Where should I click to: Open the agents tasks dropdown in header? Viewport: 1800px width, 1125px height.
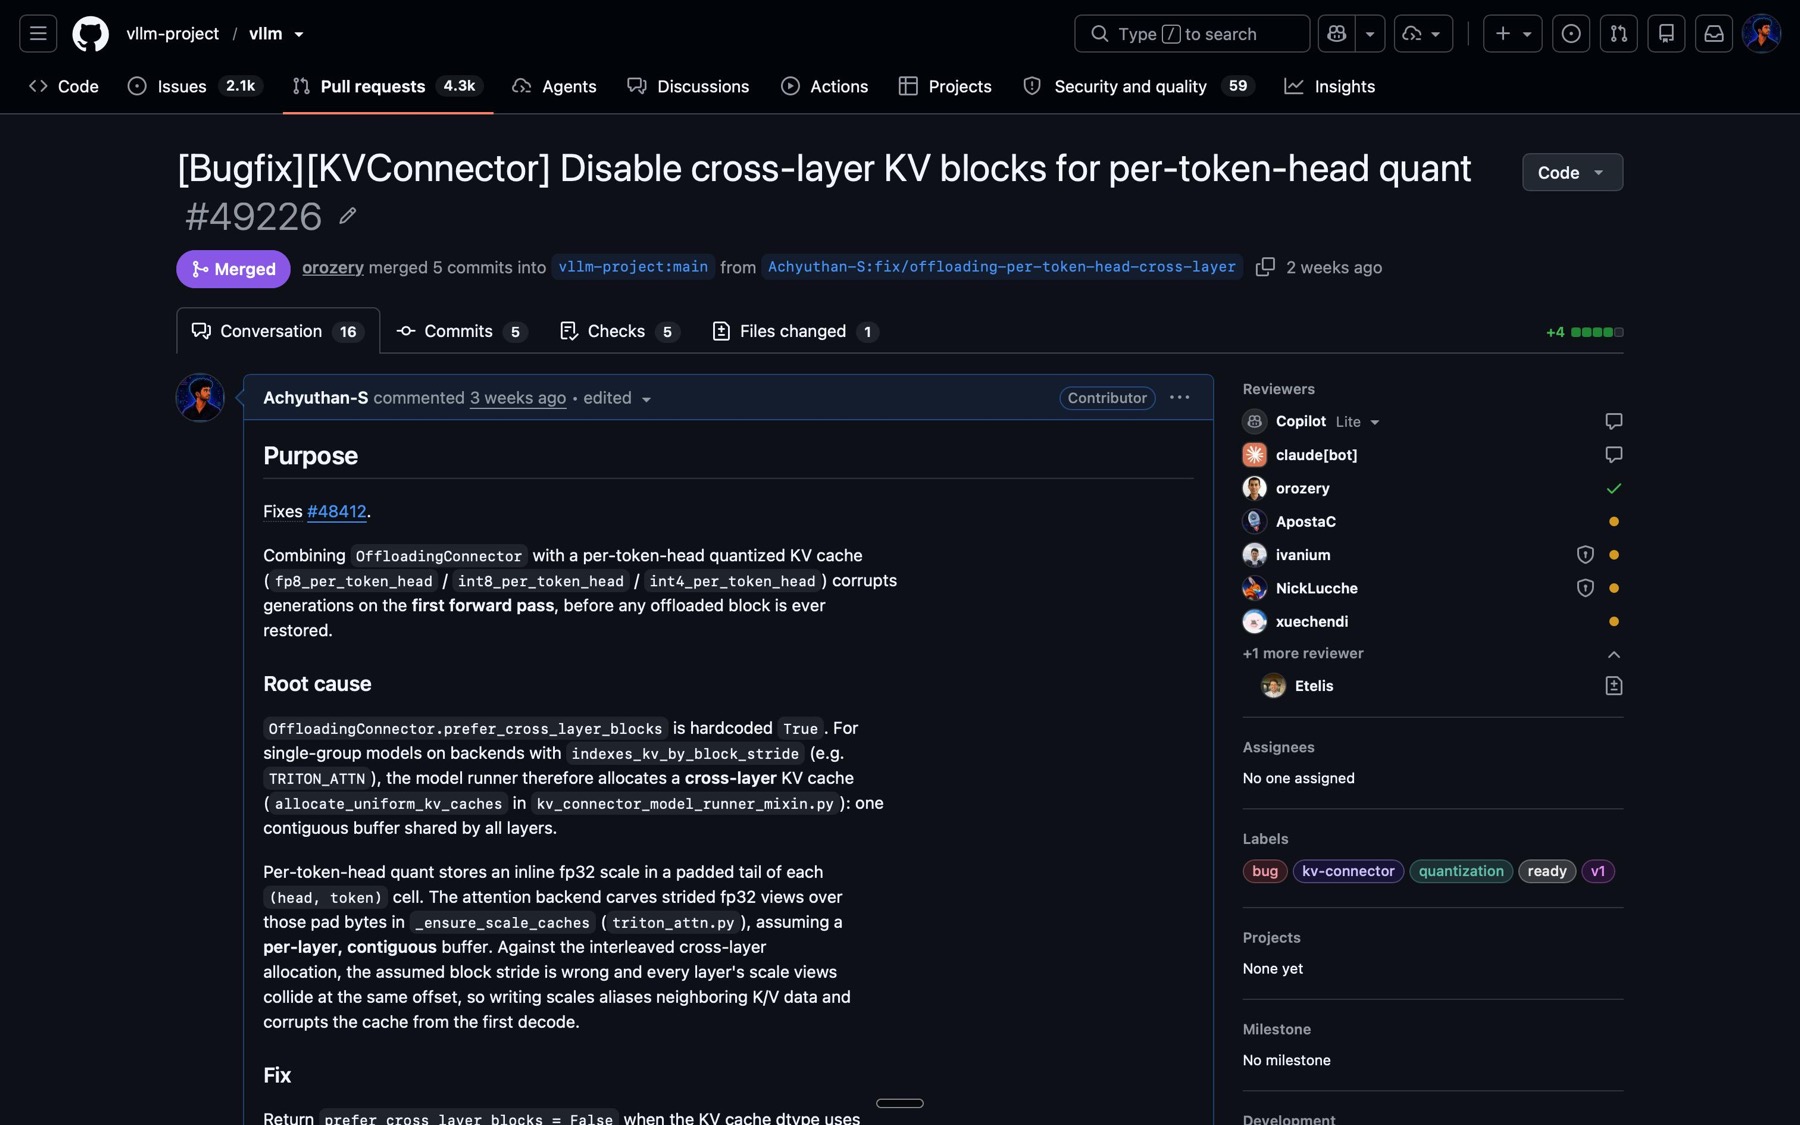coord(1423,33)
